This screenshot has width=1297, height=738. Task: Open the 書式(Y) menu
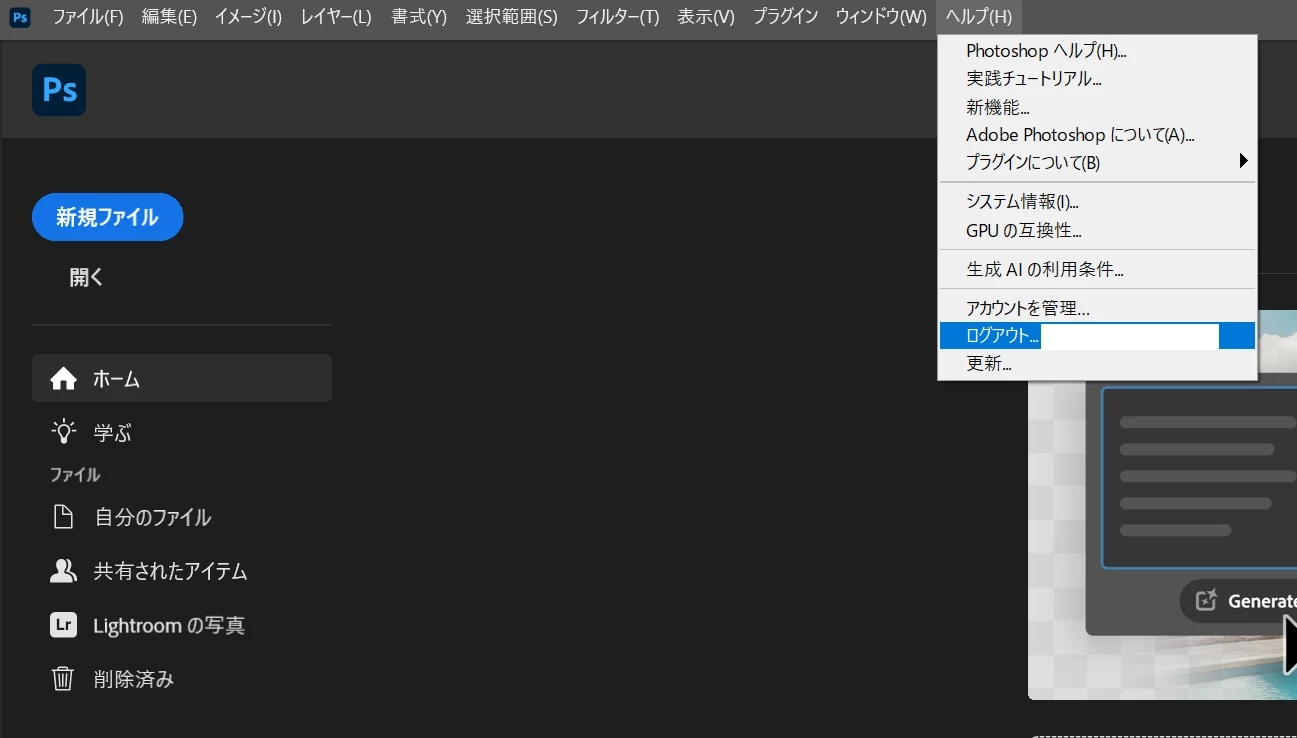tap(419, 17)
